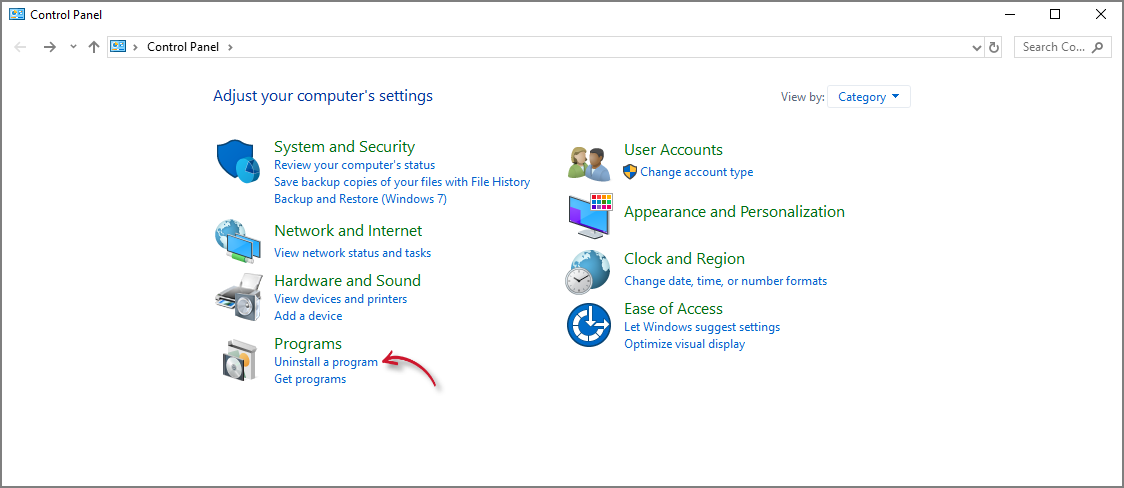This screenshot has width=1124, height=488.
Task: Select Backup and Restore (Windows 7)
Action: click(x=360, y=199)
